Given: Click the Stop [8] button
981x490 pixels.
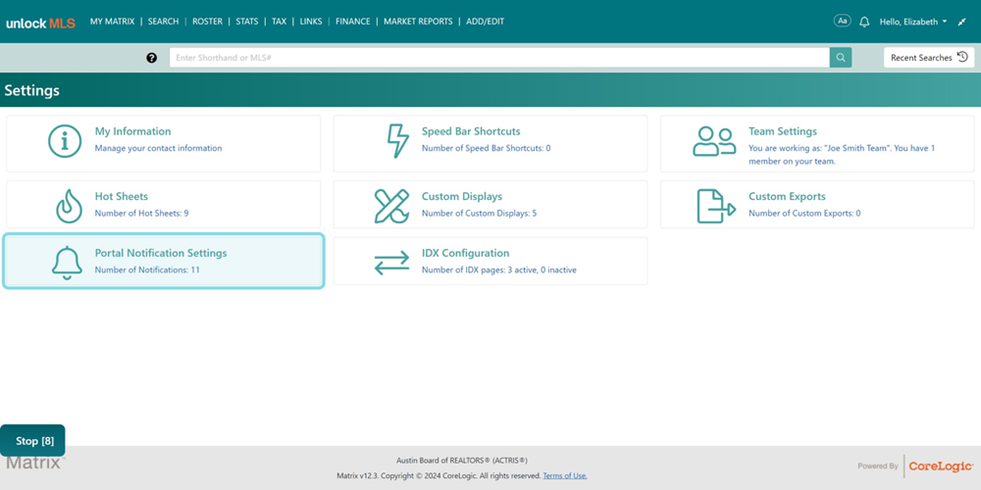Looking at the screenshot, I should (33, 441).
